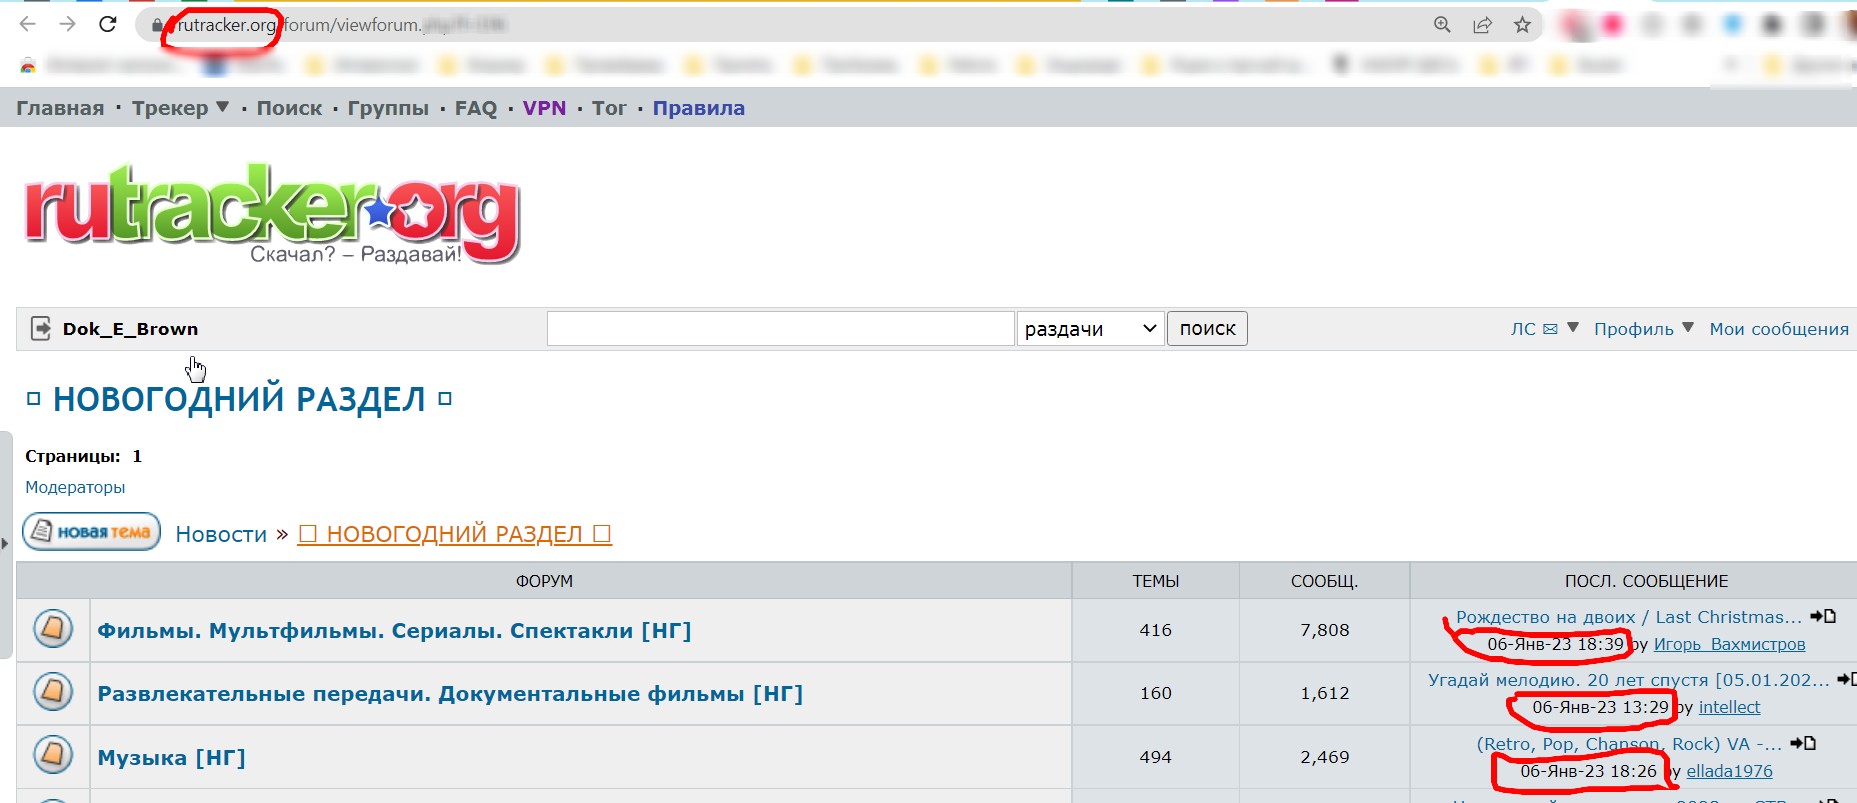View site security info via the lock icon
This screenshot has height=803, width=1857.
[x=157, y=25]
